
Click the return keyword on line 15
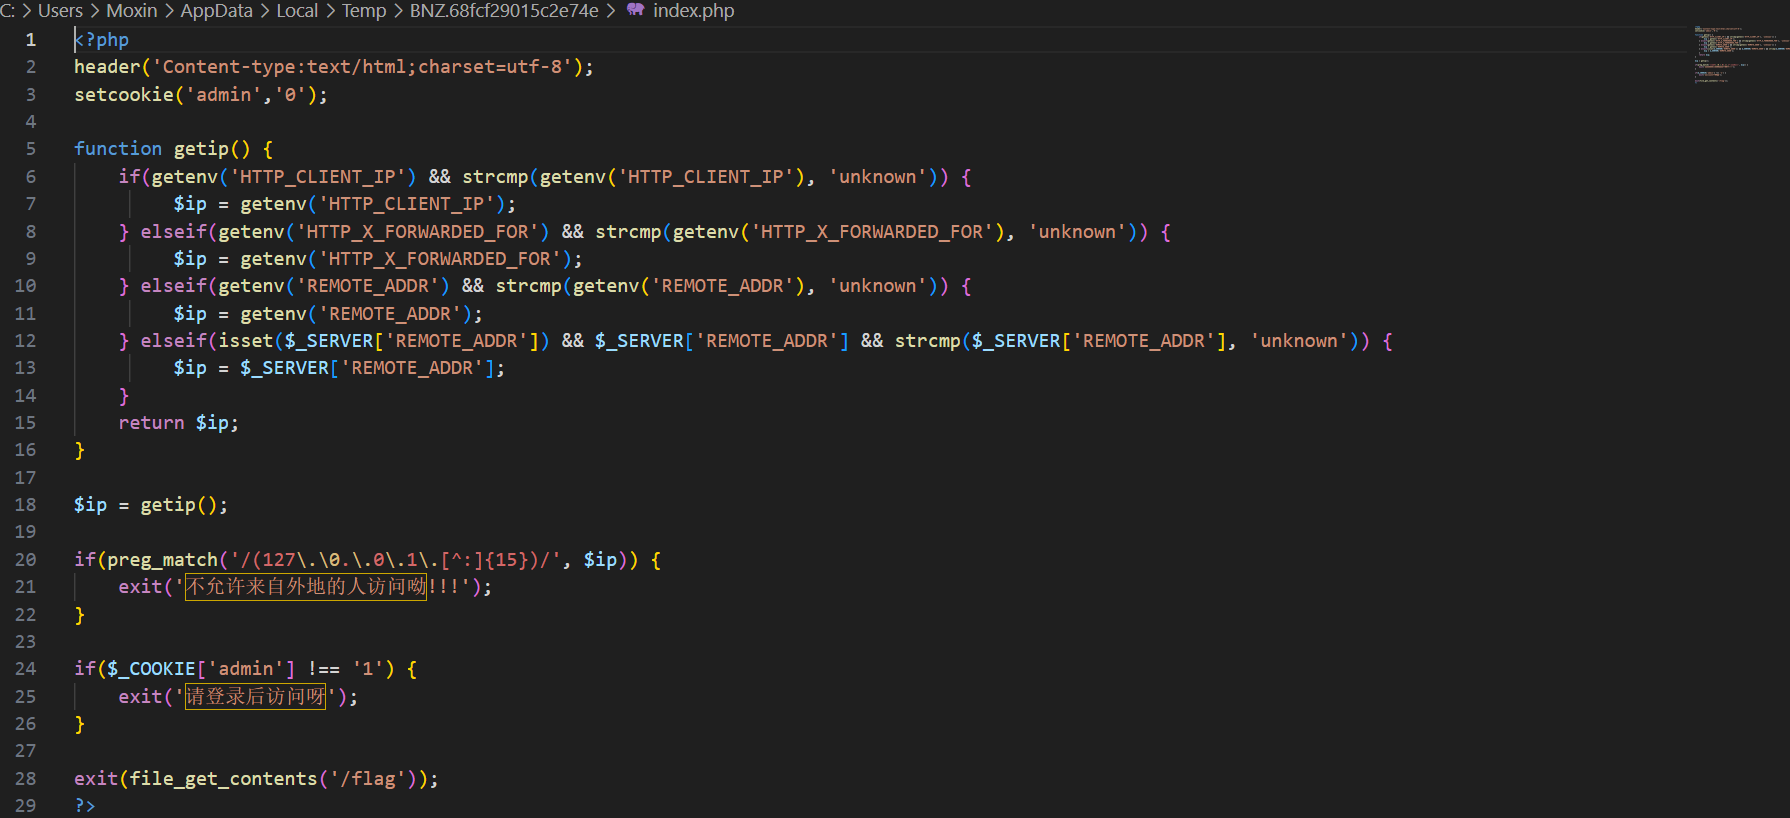pos(151,423)
